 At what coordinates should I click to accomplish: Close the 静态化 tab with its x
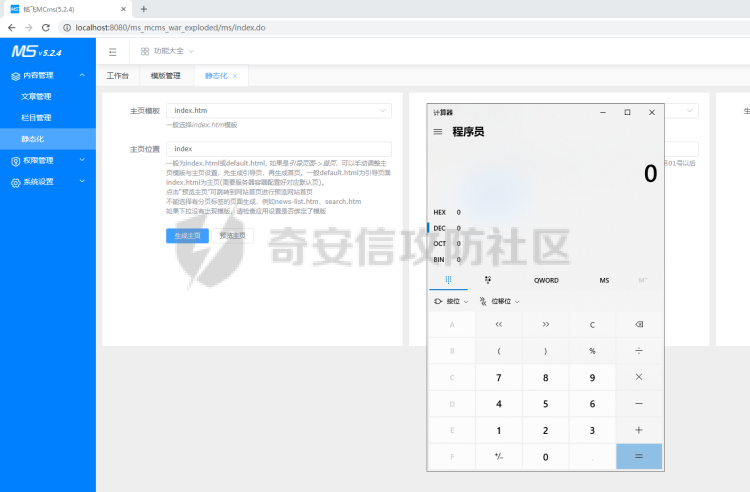point(236,76)
